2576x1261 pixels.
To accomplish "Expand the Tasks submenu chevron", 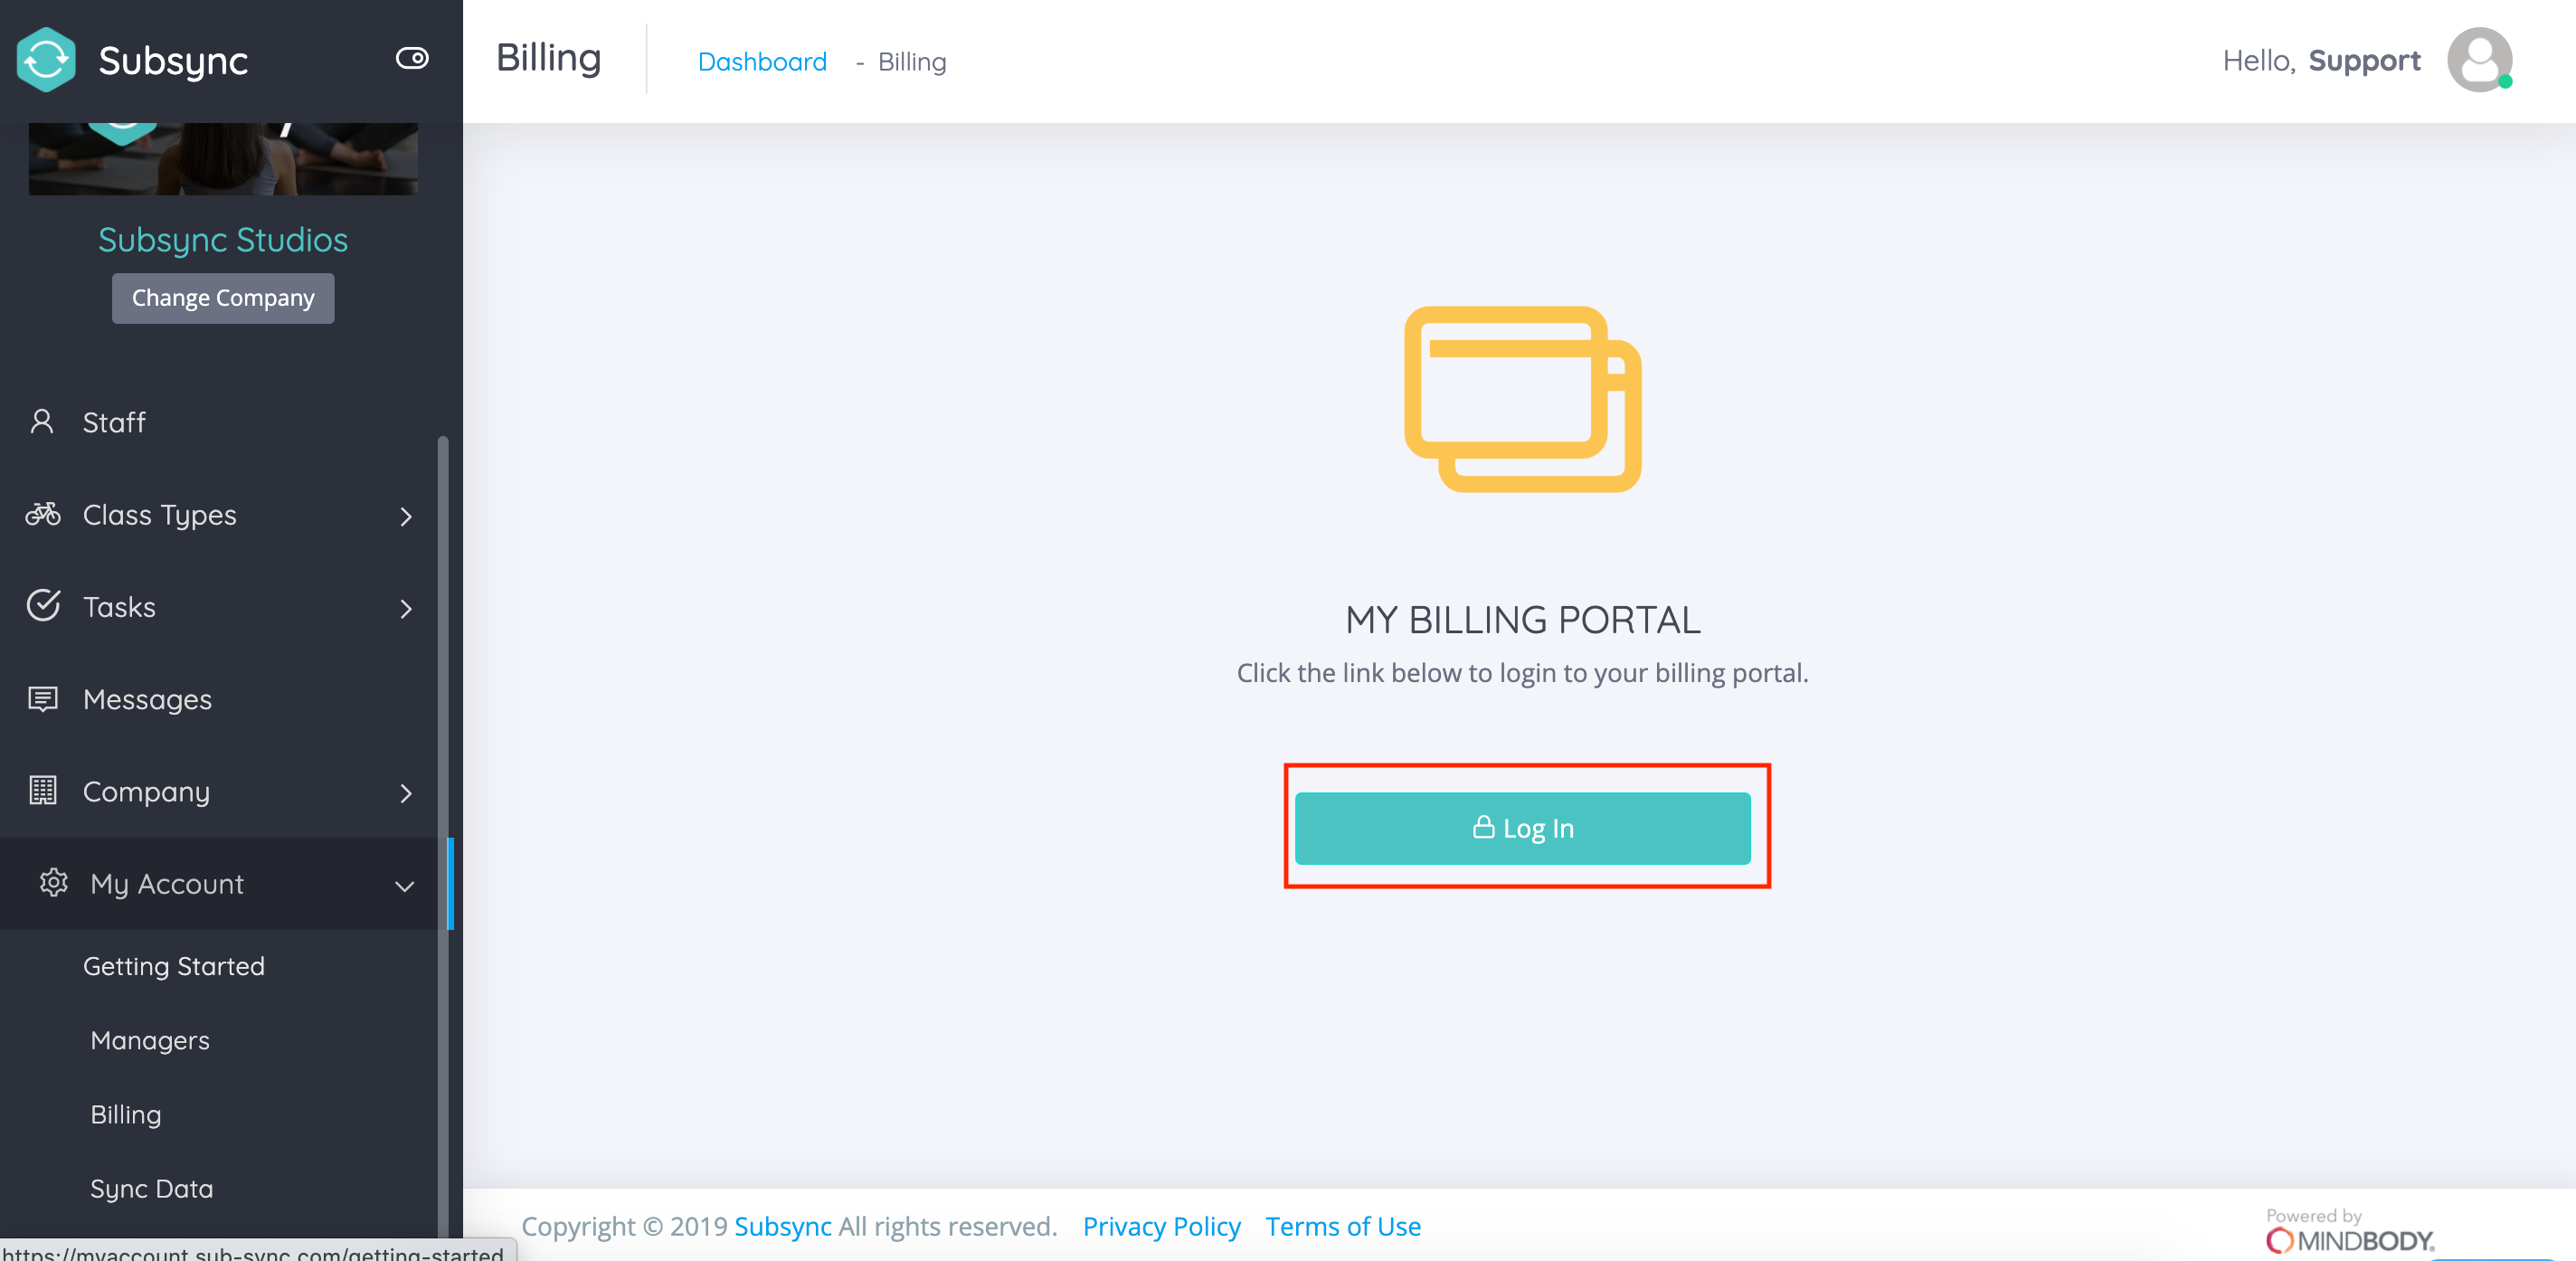I will (x=405, y=608).
